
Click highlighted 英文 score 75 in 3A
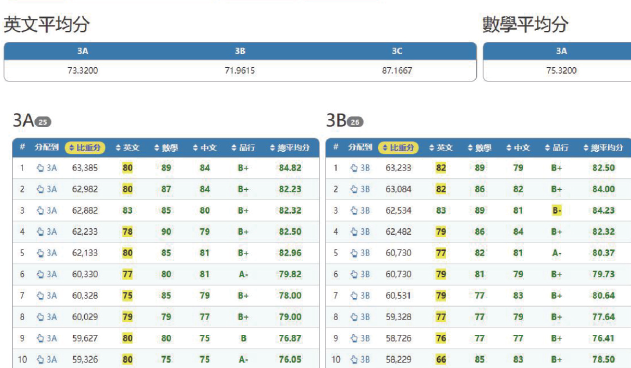coord(128,296)
